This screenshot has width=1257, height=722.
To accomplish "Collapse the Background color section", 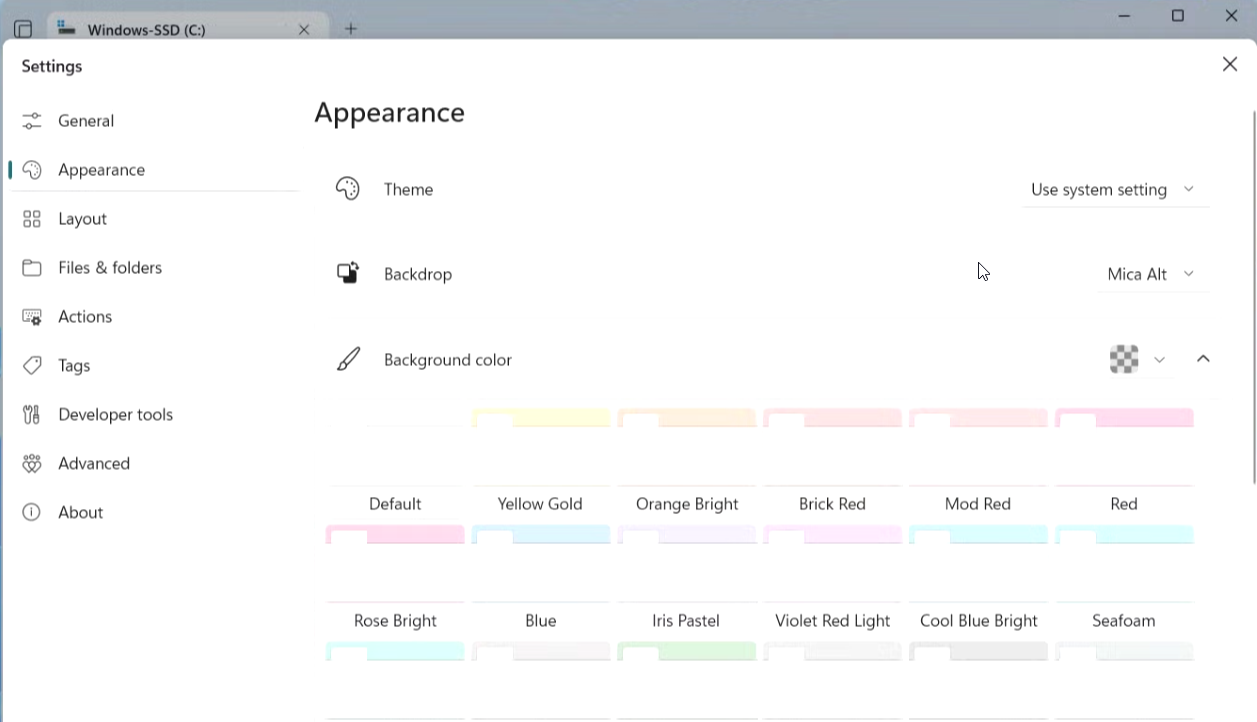I will click(1203, 359).
